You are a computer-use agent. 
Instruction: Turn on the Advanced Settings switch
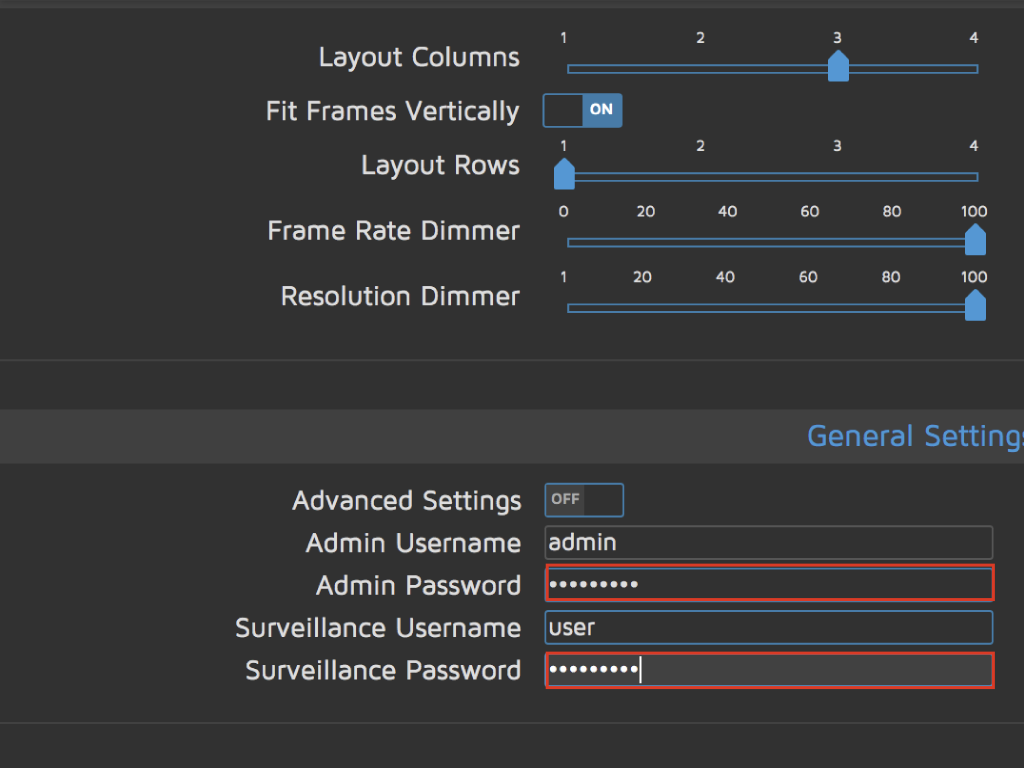tap(584, 500)
